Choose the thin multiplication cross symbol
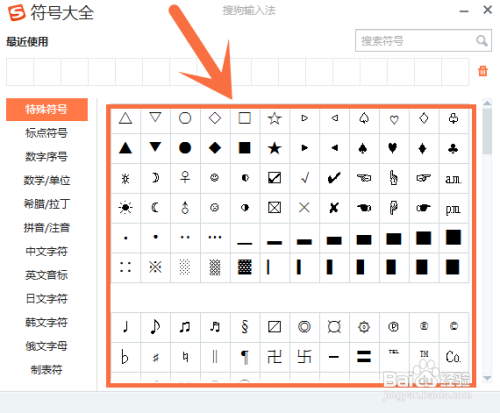The height and width of the screenshot is (413, 500). point(304,208)
